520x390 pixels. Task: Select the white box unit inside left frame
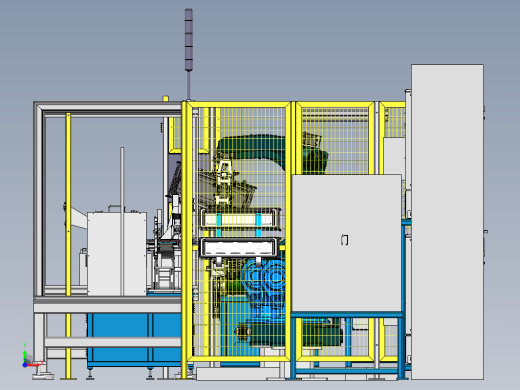click(117, 253)
